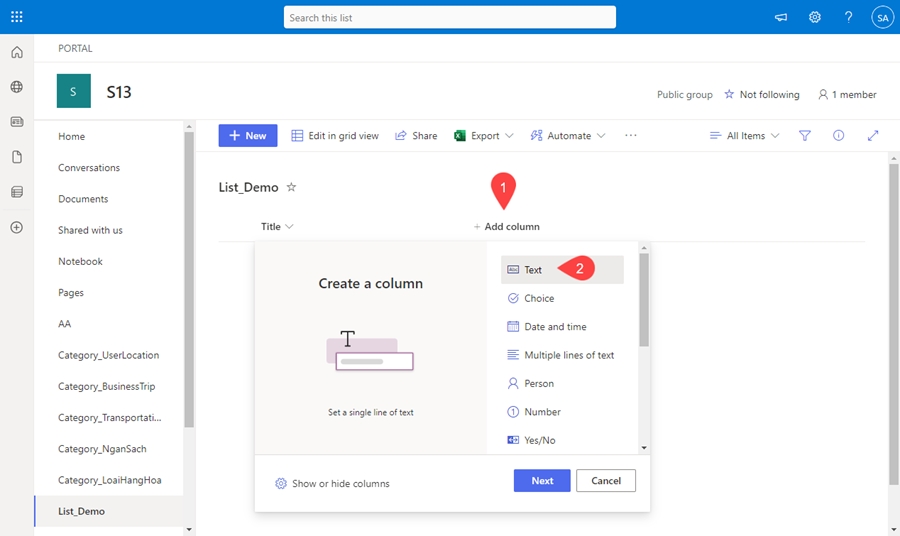Click the filter funnel icon

[805, 136]
